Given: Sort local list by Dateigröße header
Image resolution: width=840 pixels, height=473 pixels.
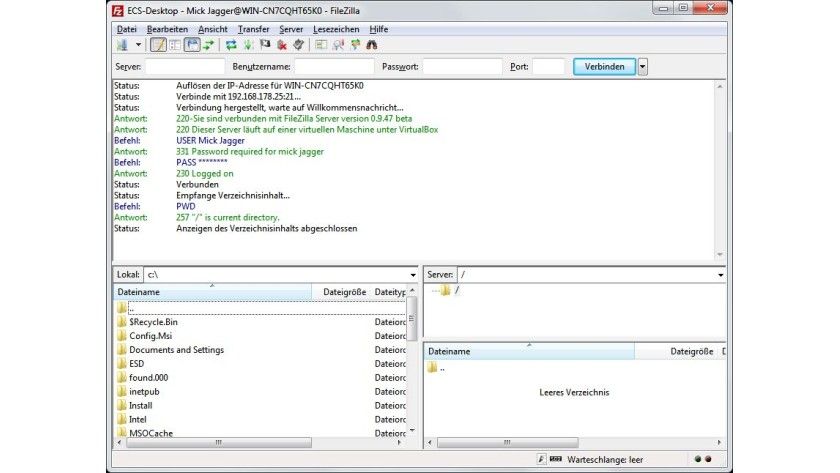Looking at the screenshot, I should tap(343, 292).
